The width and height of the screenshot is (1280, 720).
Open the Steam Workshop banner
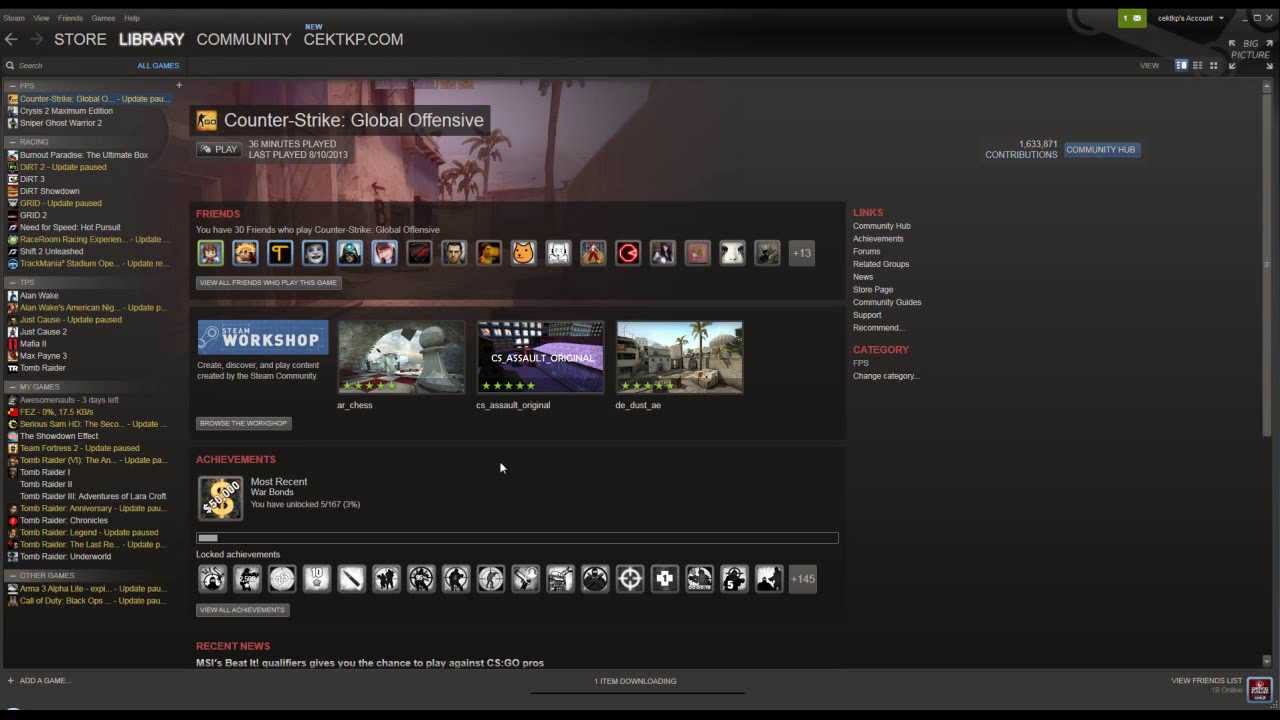263,337
